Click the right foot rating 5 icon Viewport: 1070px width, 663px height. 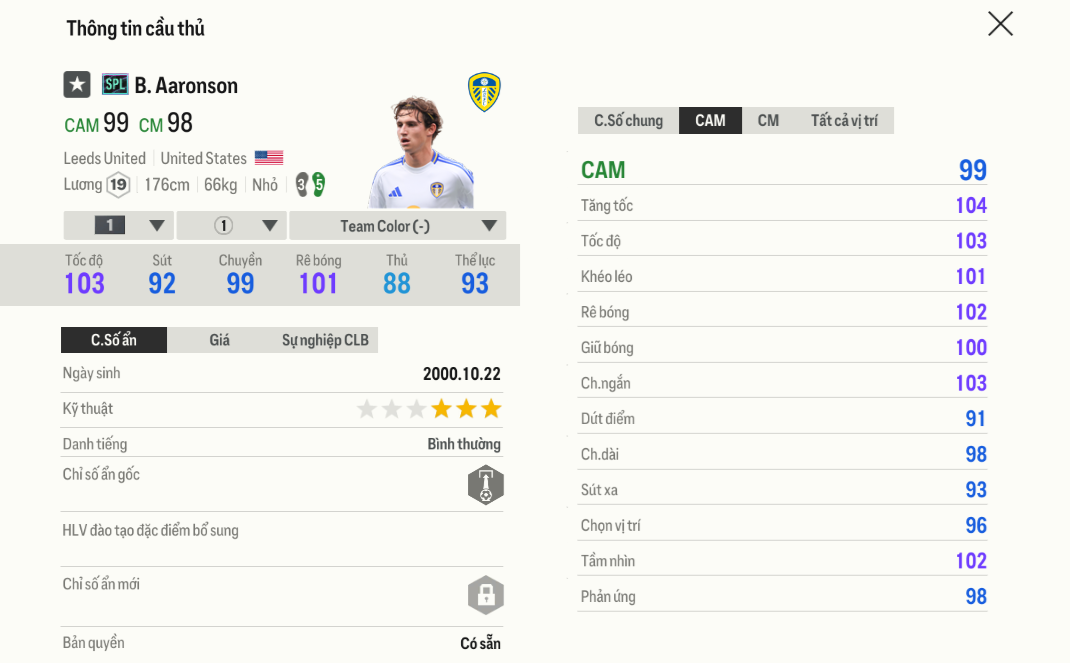318,185
